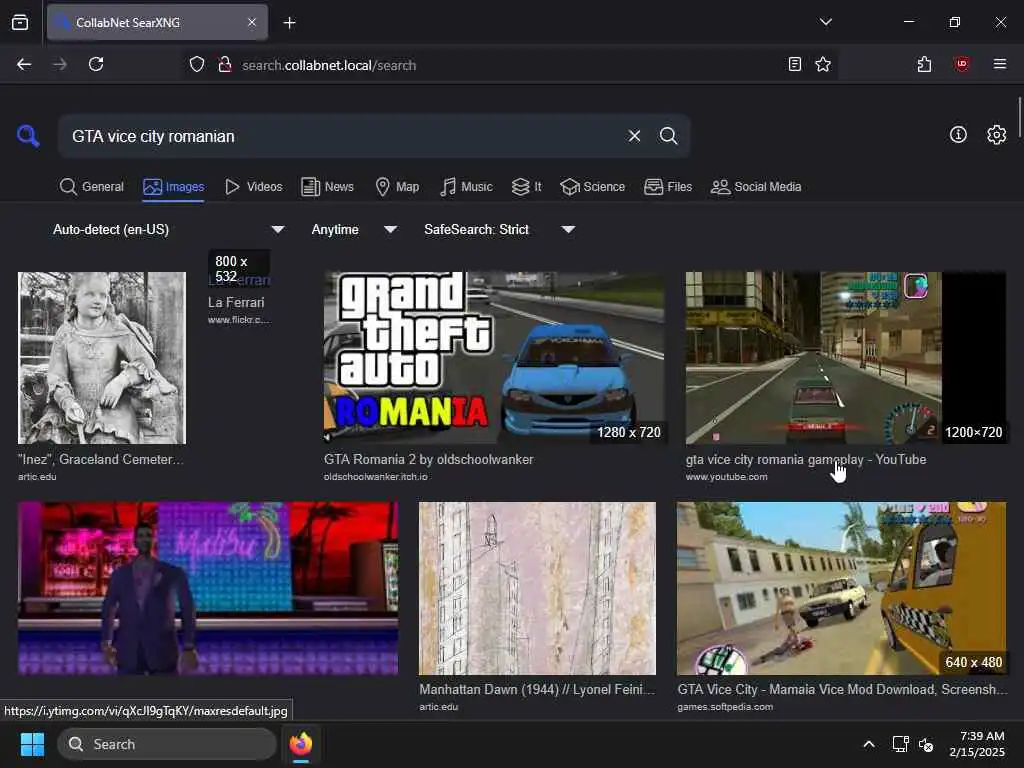Click Manhattan Dawn (1944) title link

coord(537,689)
